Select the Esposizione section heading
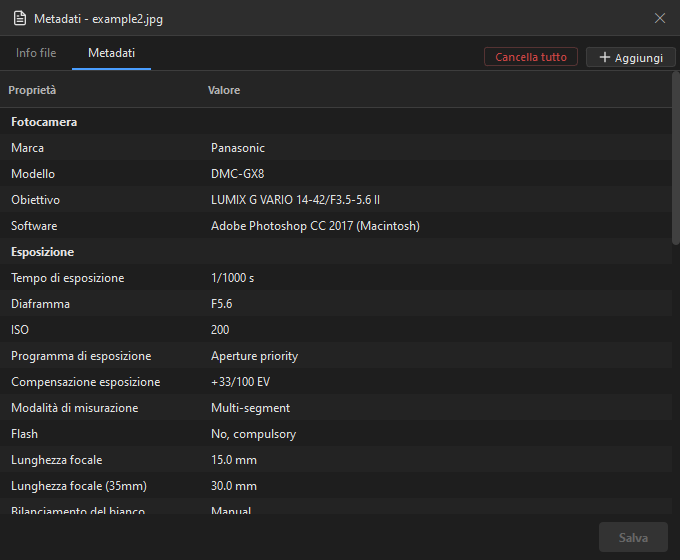Viewport: 680px width, 560px height. 42,252
